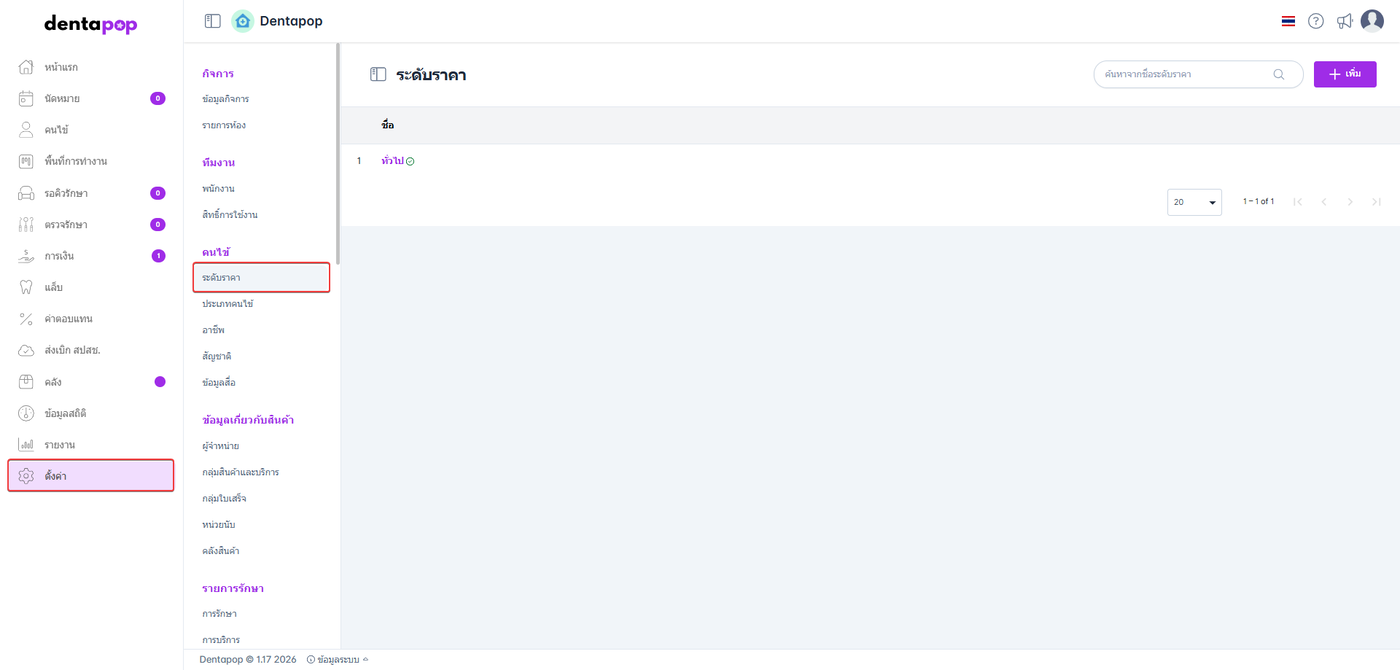Click the Dentapop clinic house icon
Screen dimensions: 1400x670
tap(242, 21)
